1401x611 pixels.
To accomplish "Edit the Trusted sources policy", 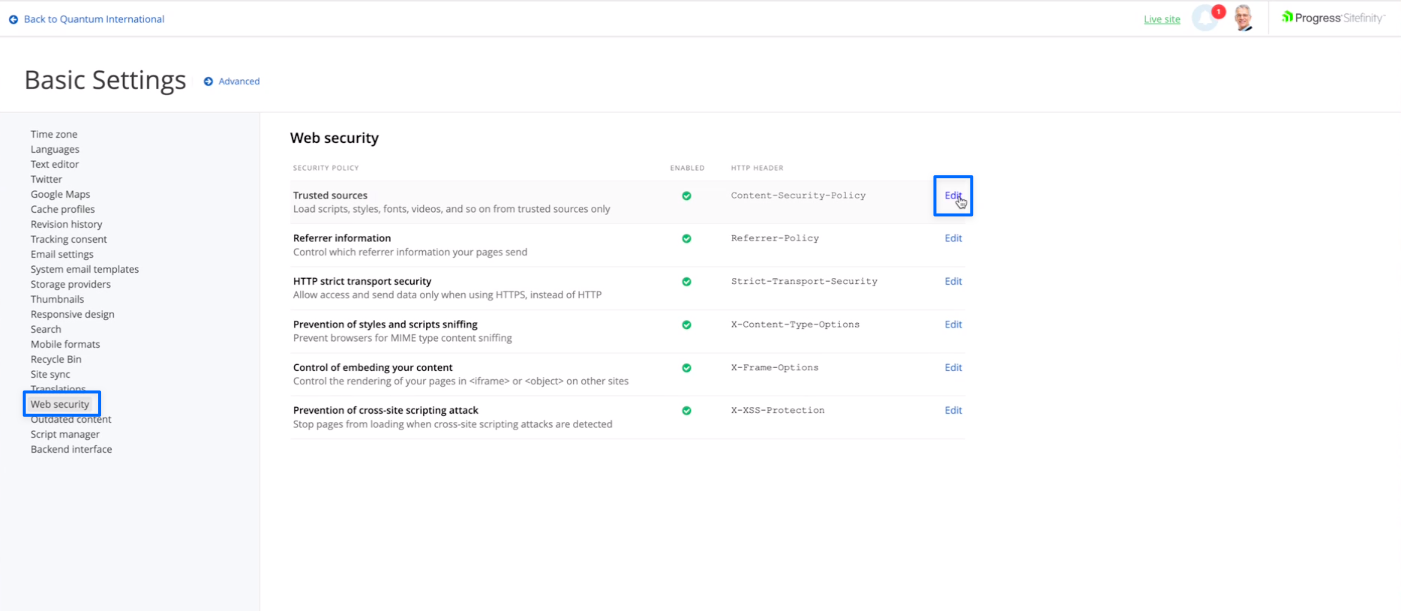I will 953,196.
